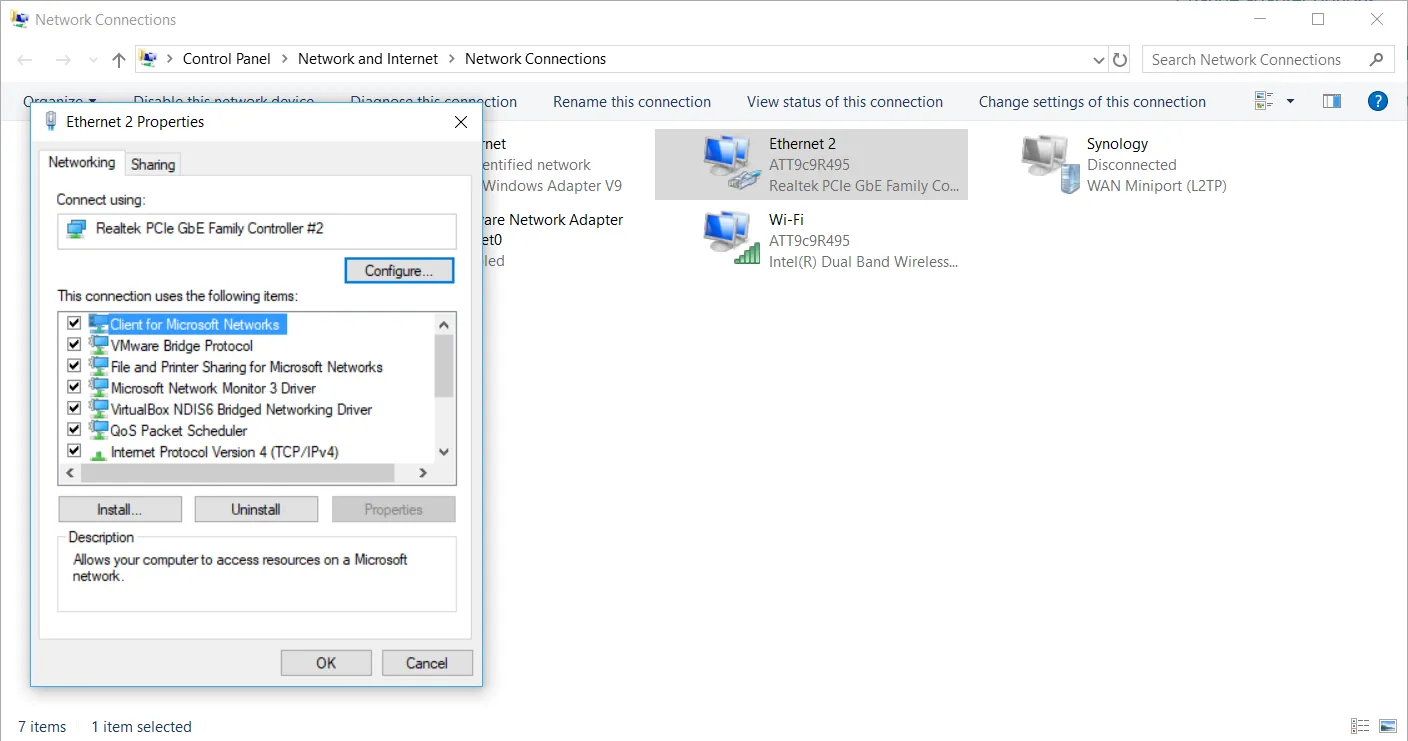The image size is (1408, 741).
Task: Uncheck the VirtualBox NDIS6 Bridged Networking Driver checkbox
Action: pyautogui.click(x=74, y=409)
